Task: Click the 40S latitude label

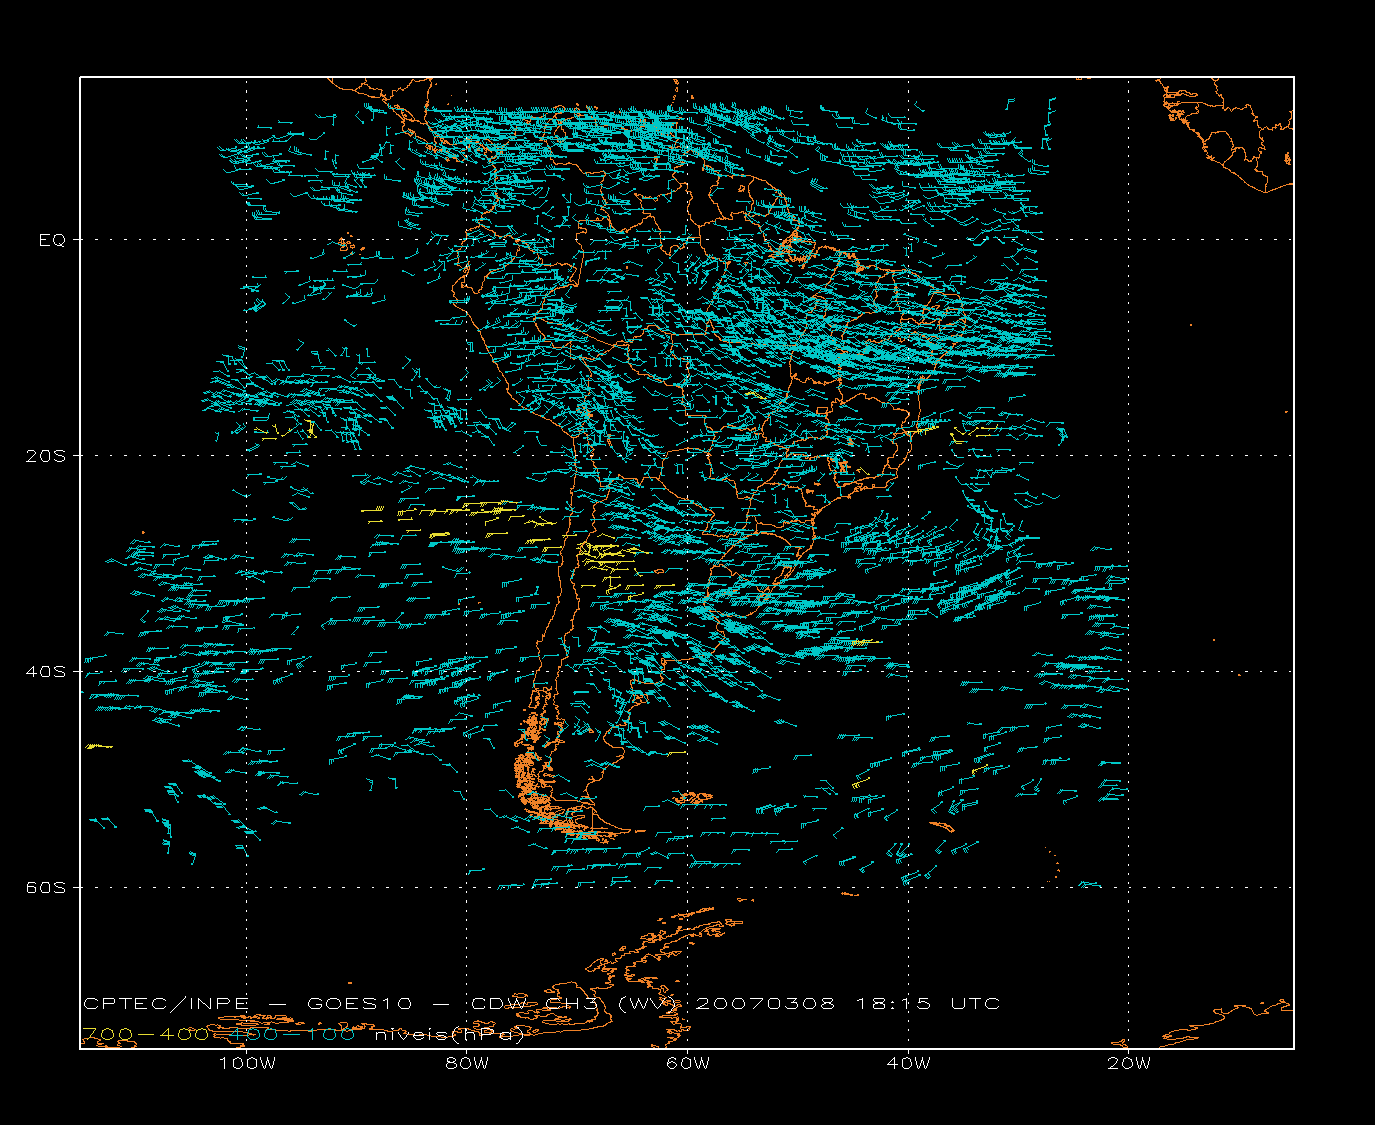Action: pyautogui.click(x=45, y=672)
